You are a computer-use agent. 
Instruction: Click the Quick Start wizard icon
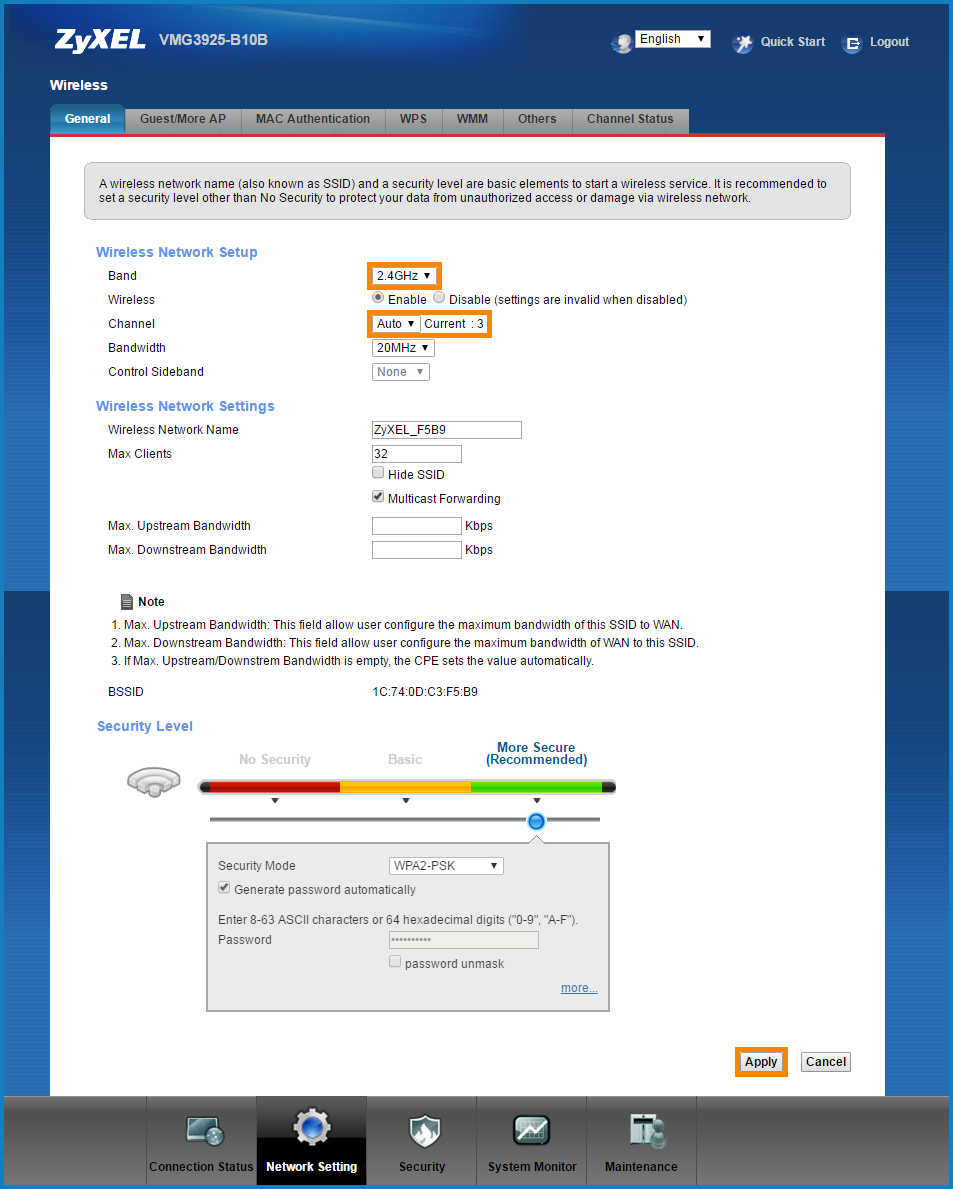coord(743,43)
